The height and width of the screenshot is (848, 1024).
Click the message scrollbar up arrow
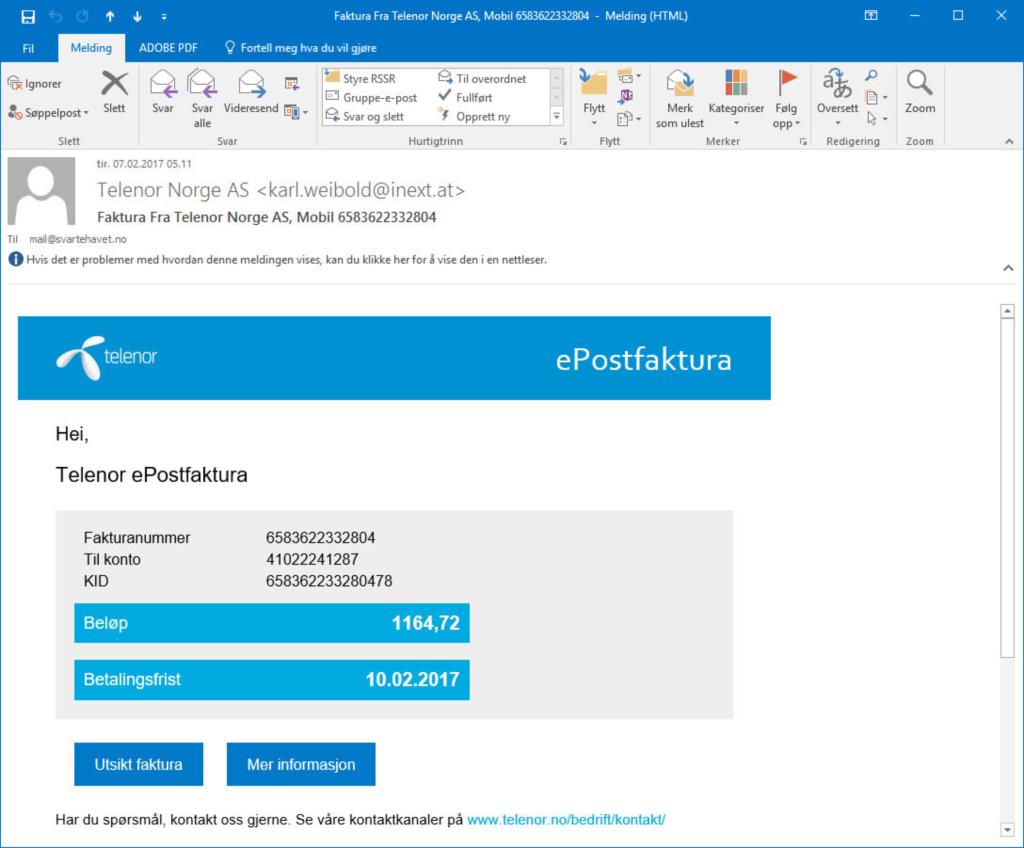point(1007,312)
